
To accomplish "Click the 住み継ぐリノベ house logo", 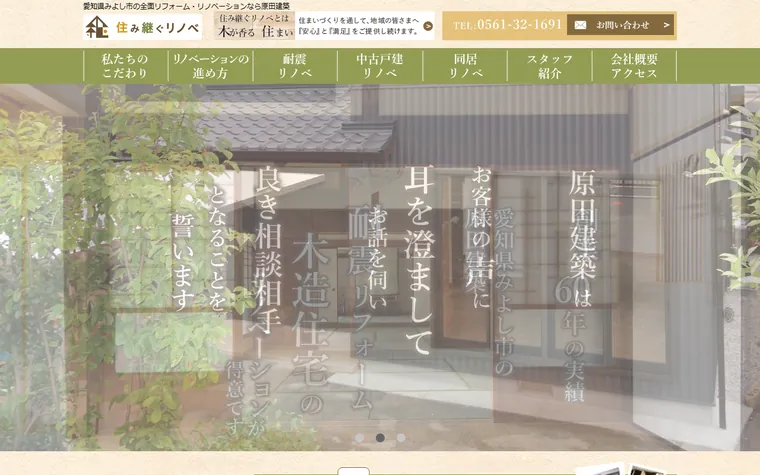I will (142, 27).
